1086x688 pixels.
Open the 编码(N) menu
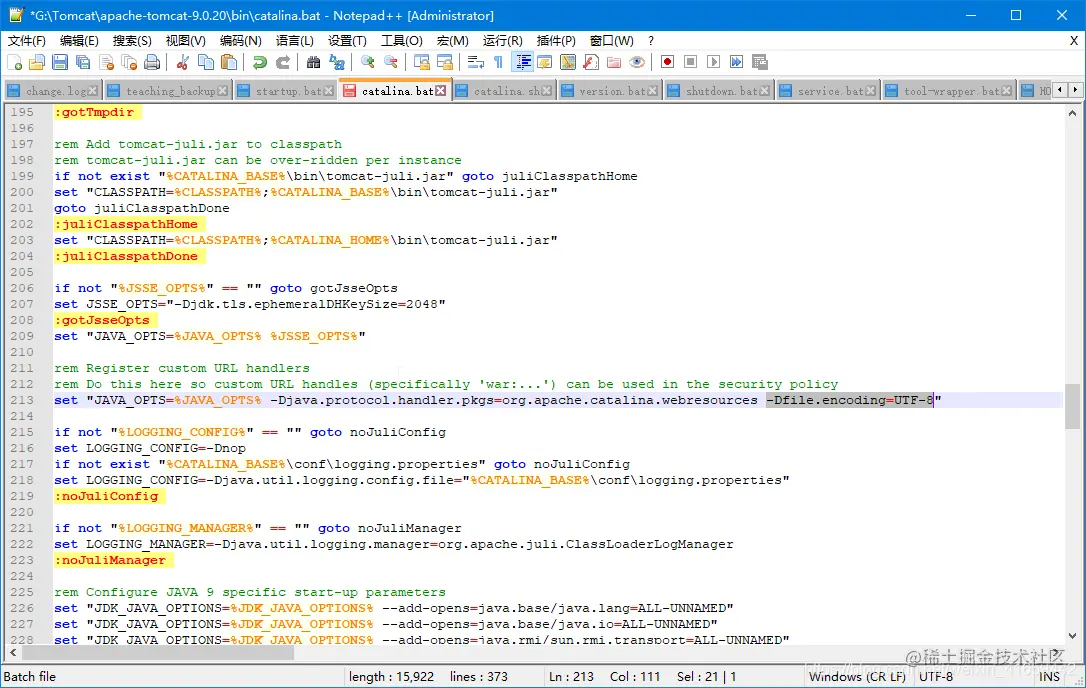point(240,41)
